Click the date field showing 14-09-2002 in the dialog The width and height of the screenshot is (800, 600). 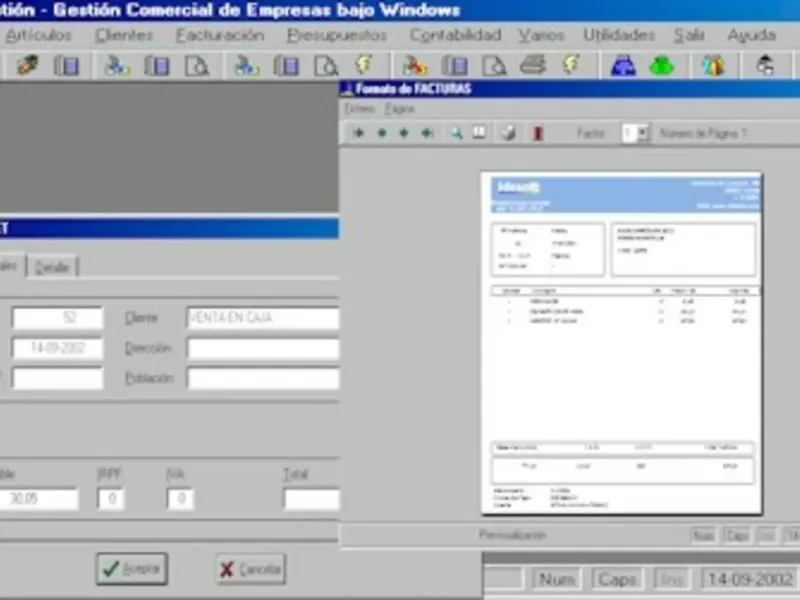click(x=58, y=348)
